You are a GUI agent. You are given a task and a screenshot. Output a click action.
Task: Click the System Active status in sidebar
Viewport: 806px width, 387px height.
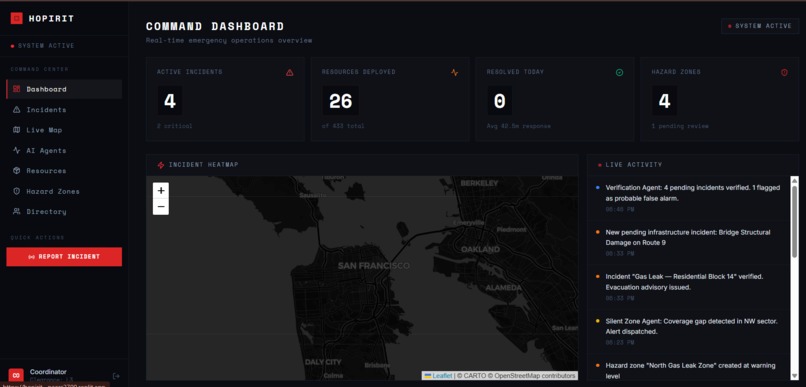(43, 46)
